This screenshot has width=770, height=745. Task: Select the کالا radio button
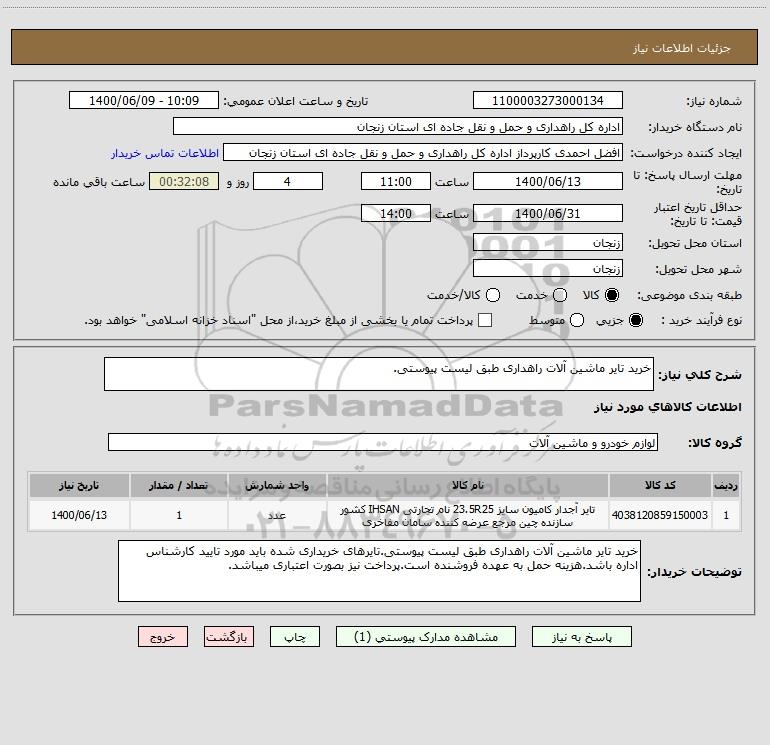click(612, 295)
